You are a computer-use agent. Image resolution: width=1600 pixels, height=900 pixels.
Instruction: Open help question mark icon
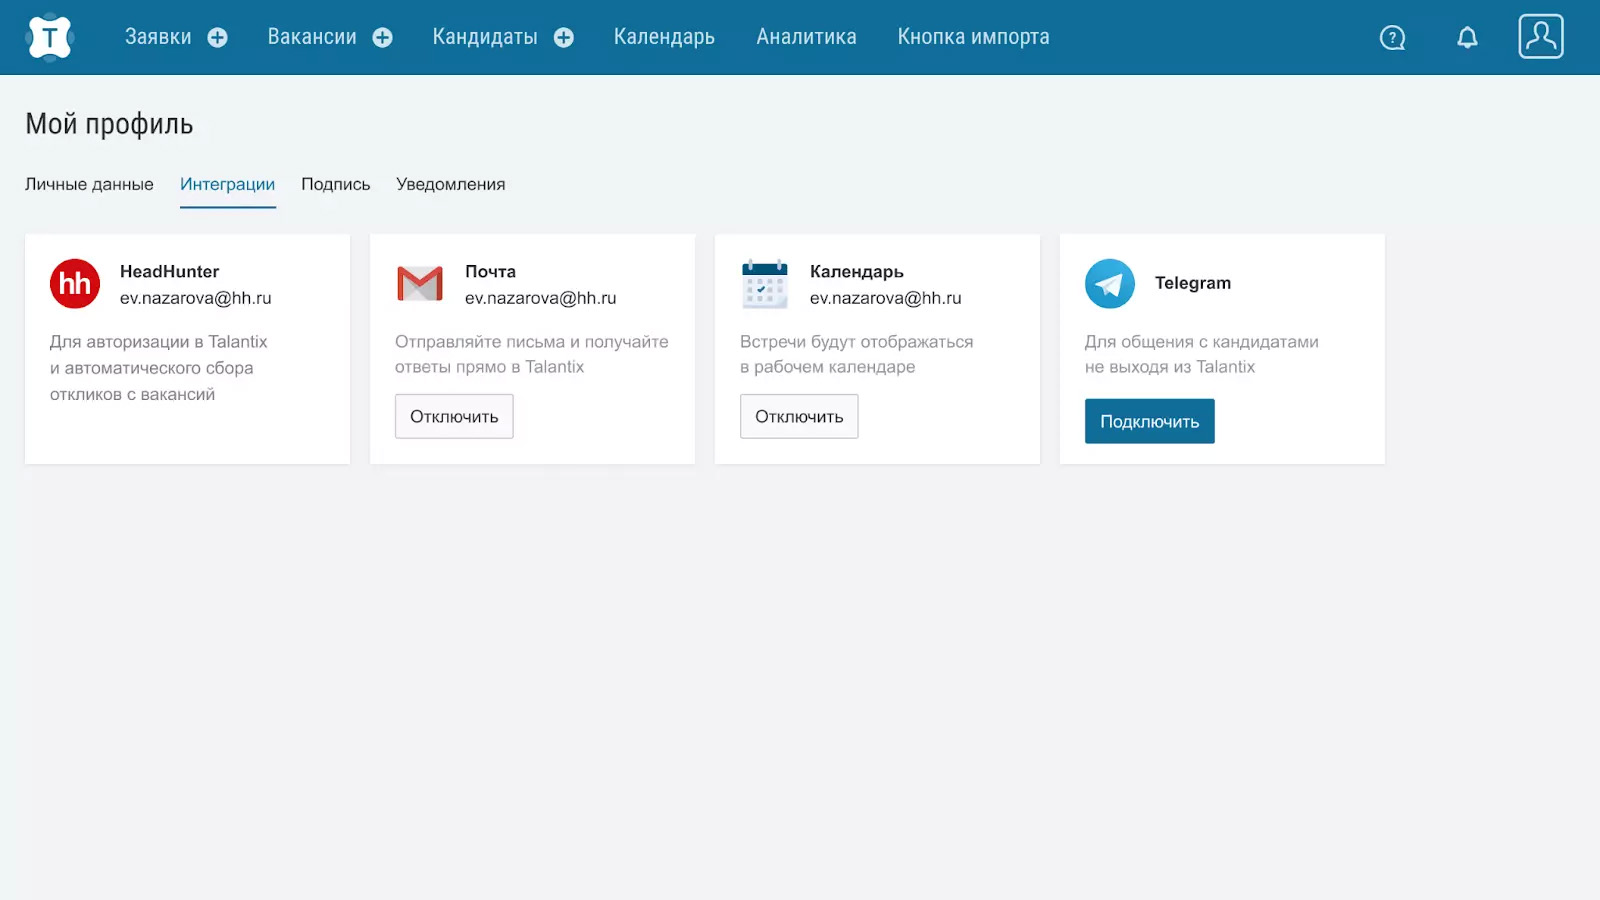[1392, 38]
